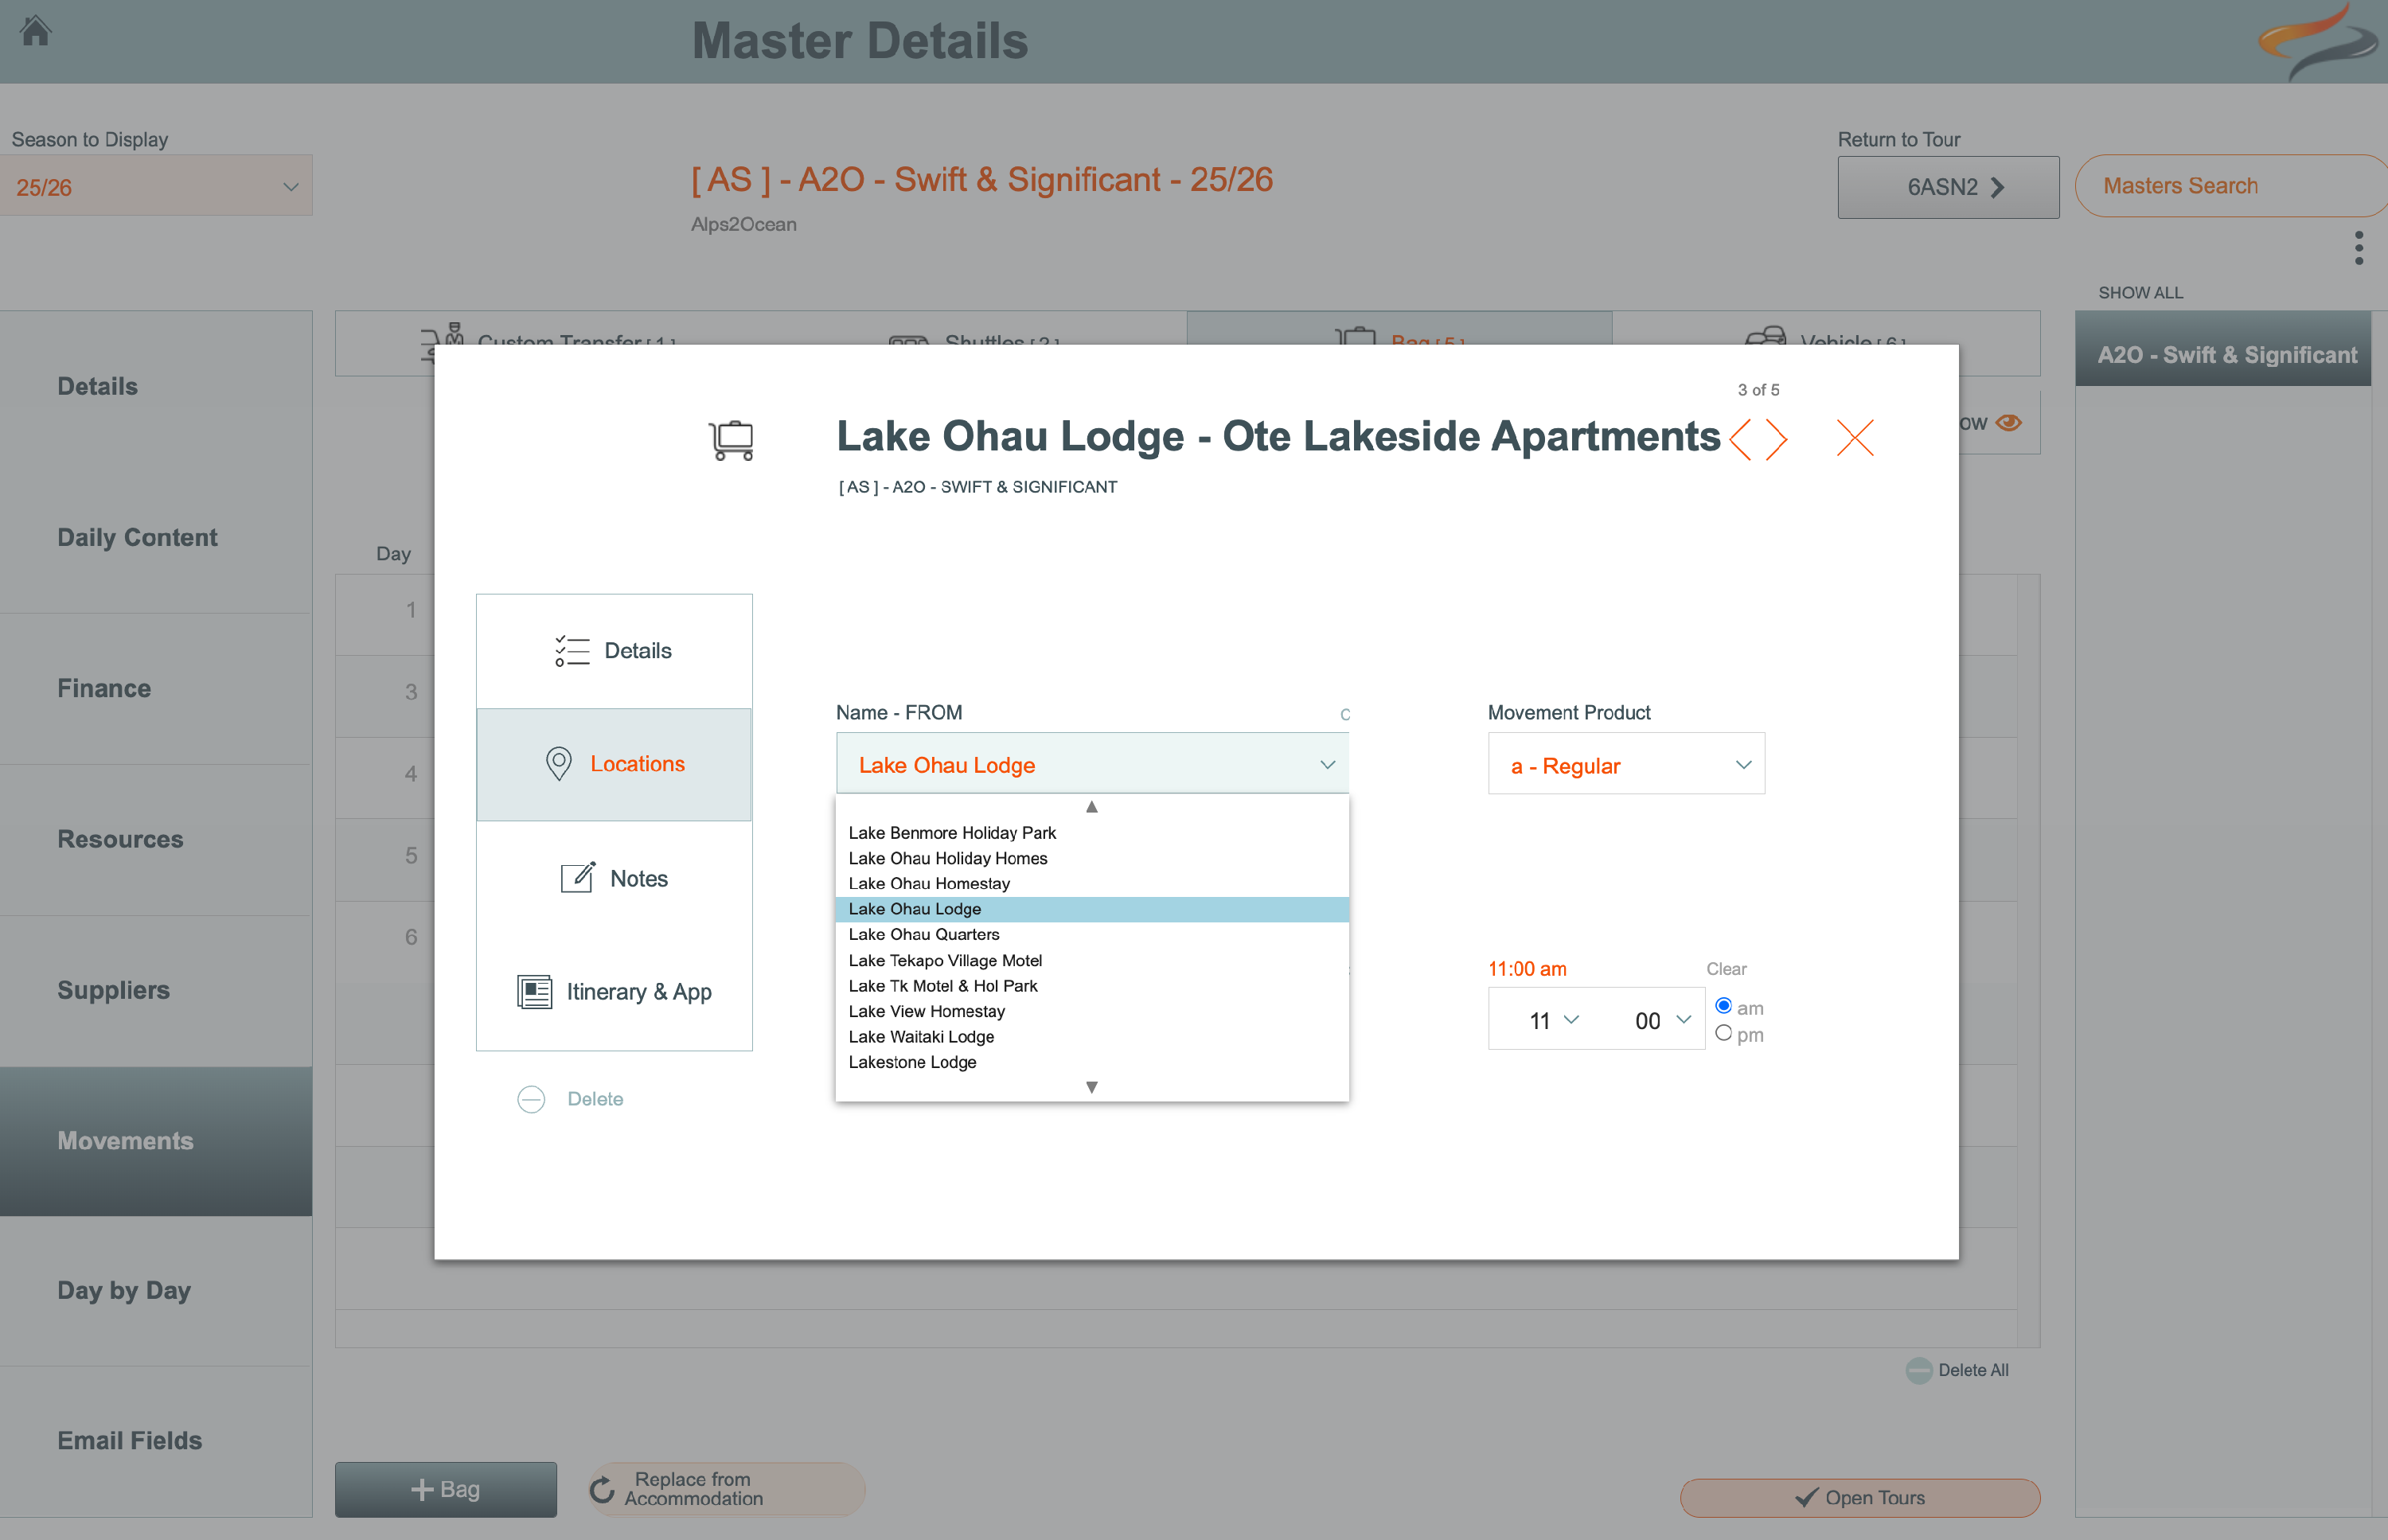Screen dimensions: 2388x1540
Task: Click the Delete minus-circle icon in the dialog
Action: [x=531, y=1099]
